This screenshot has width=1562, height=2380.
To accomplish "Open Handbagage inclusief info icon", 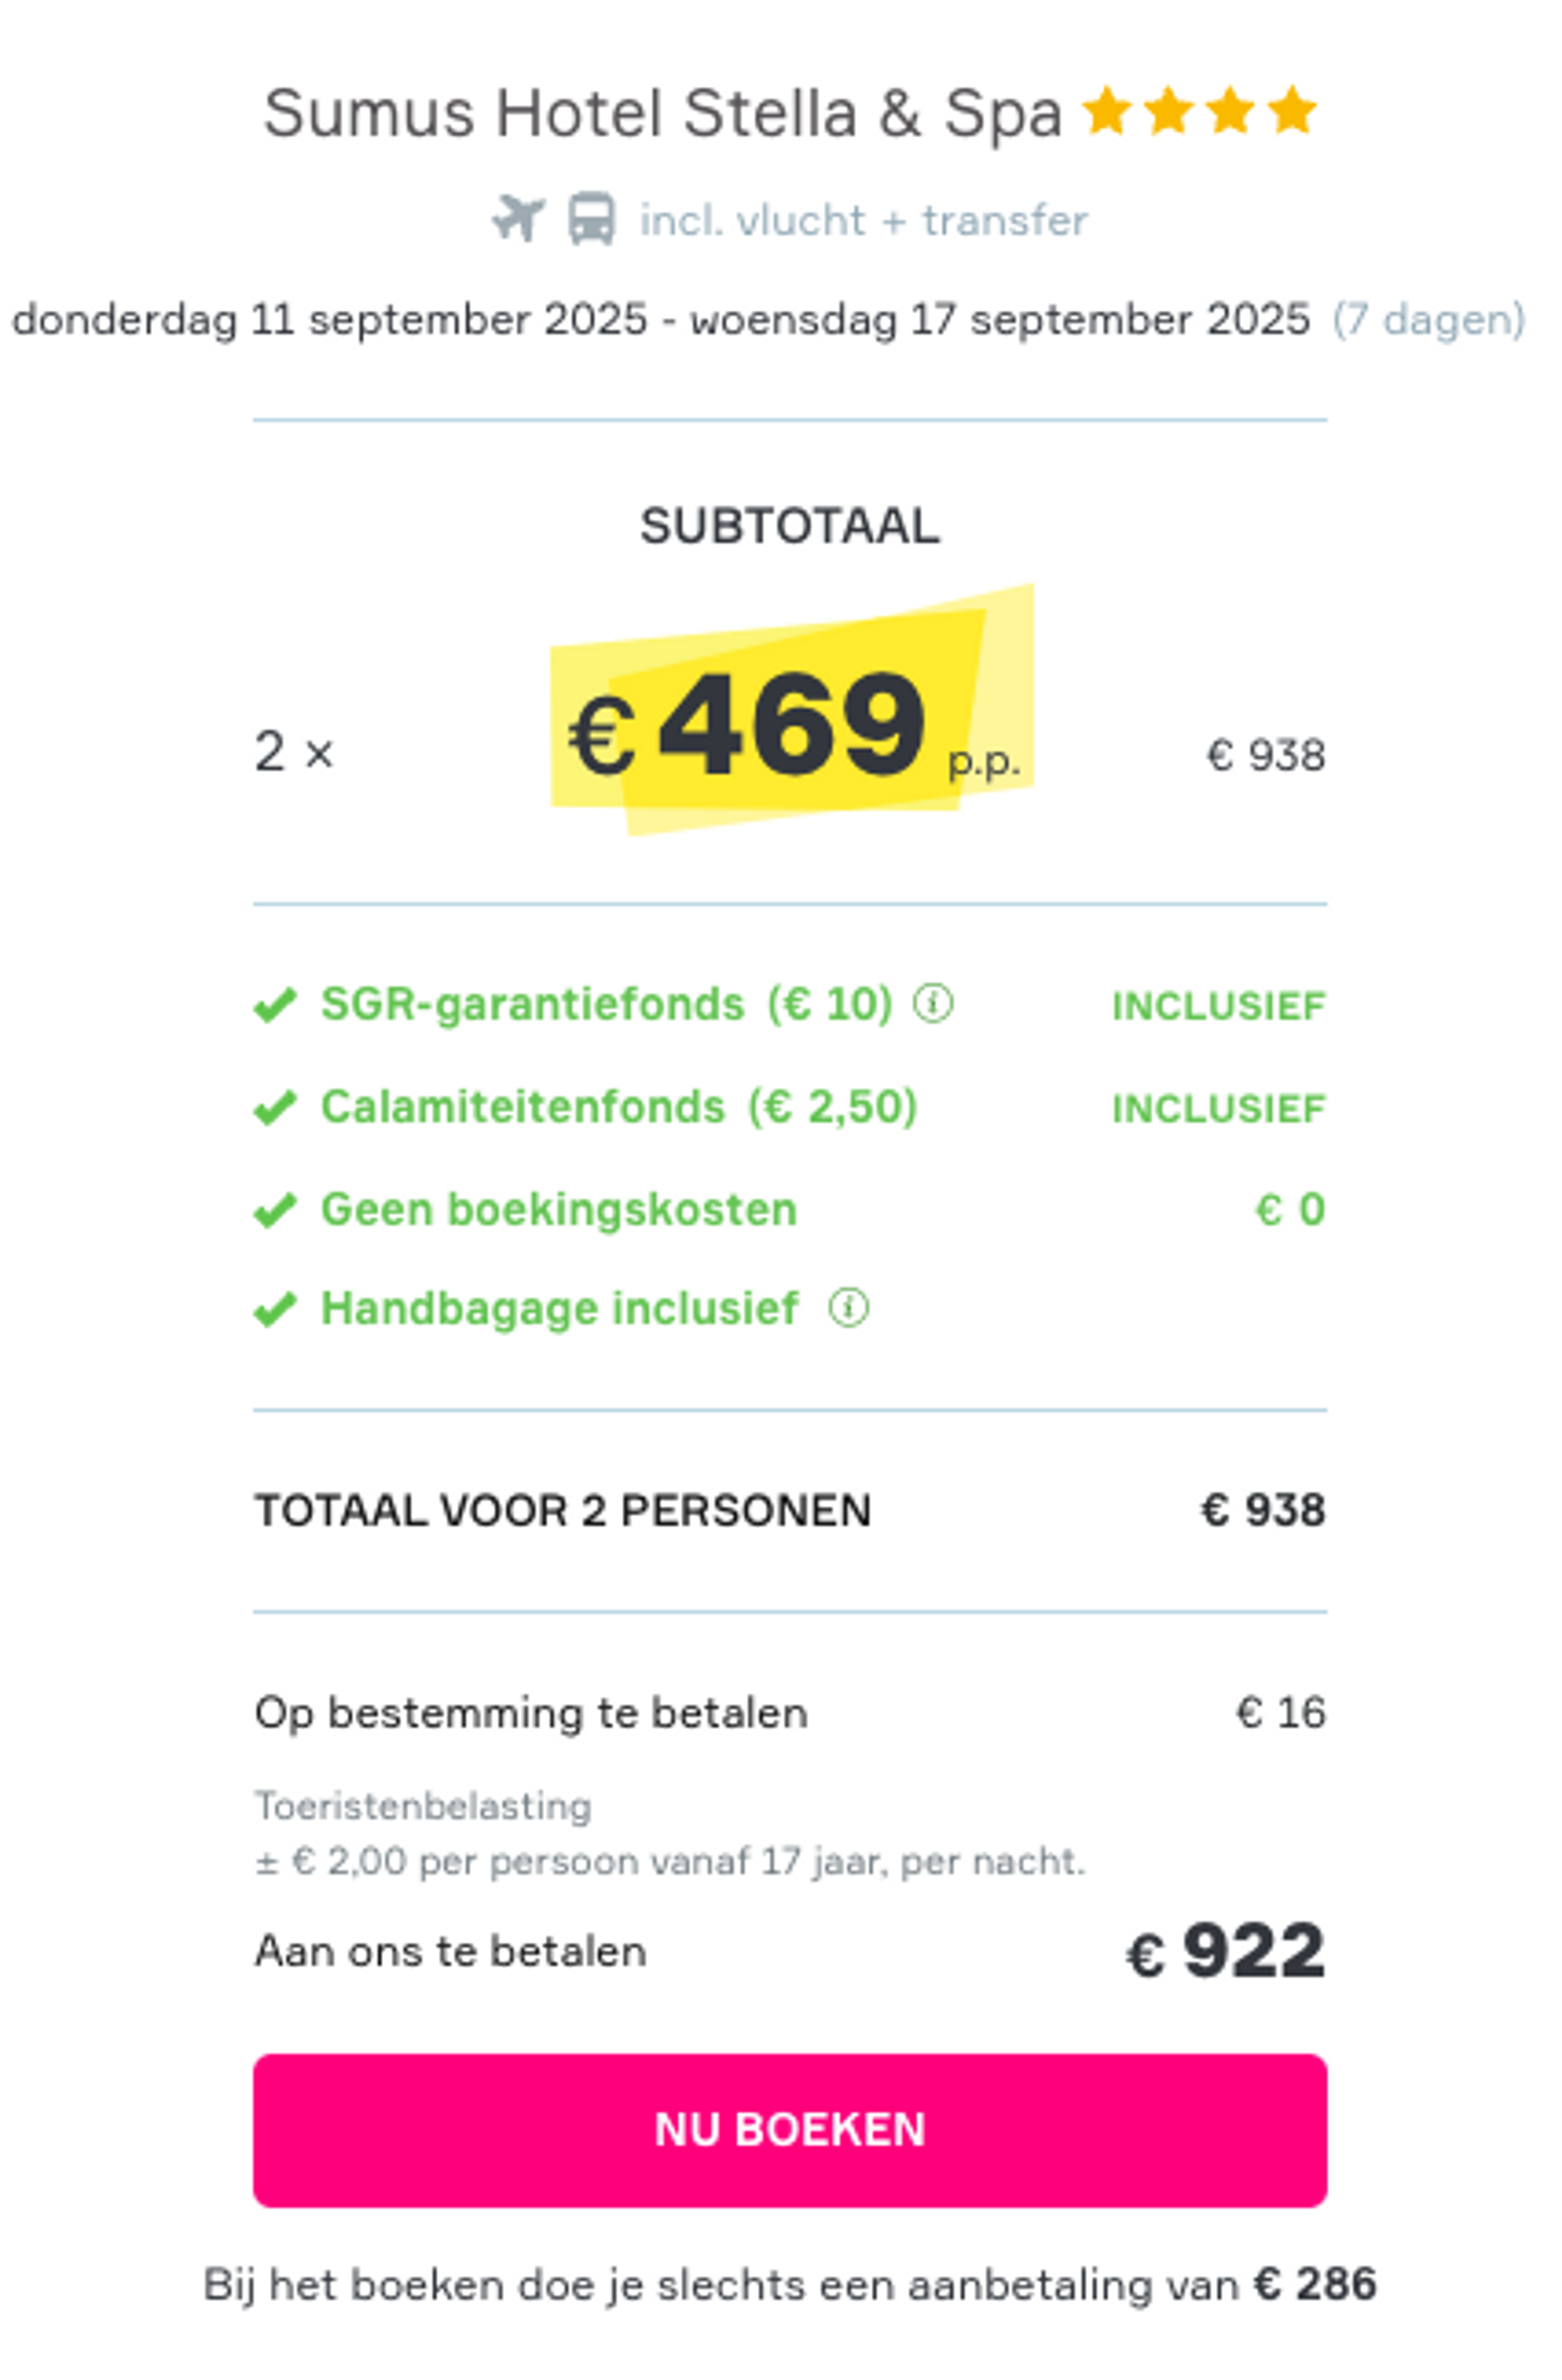I will pyautogui.click(x=848, y=1307).
